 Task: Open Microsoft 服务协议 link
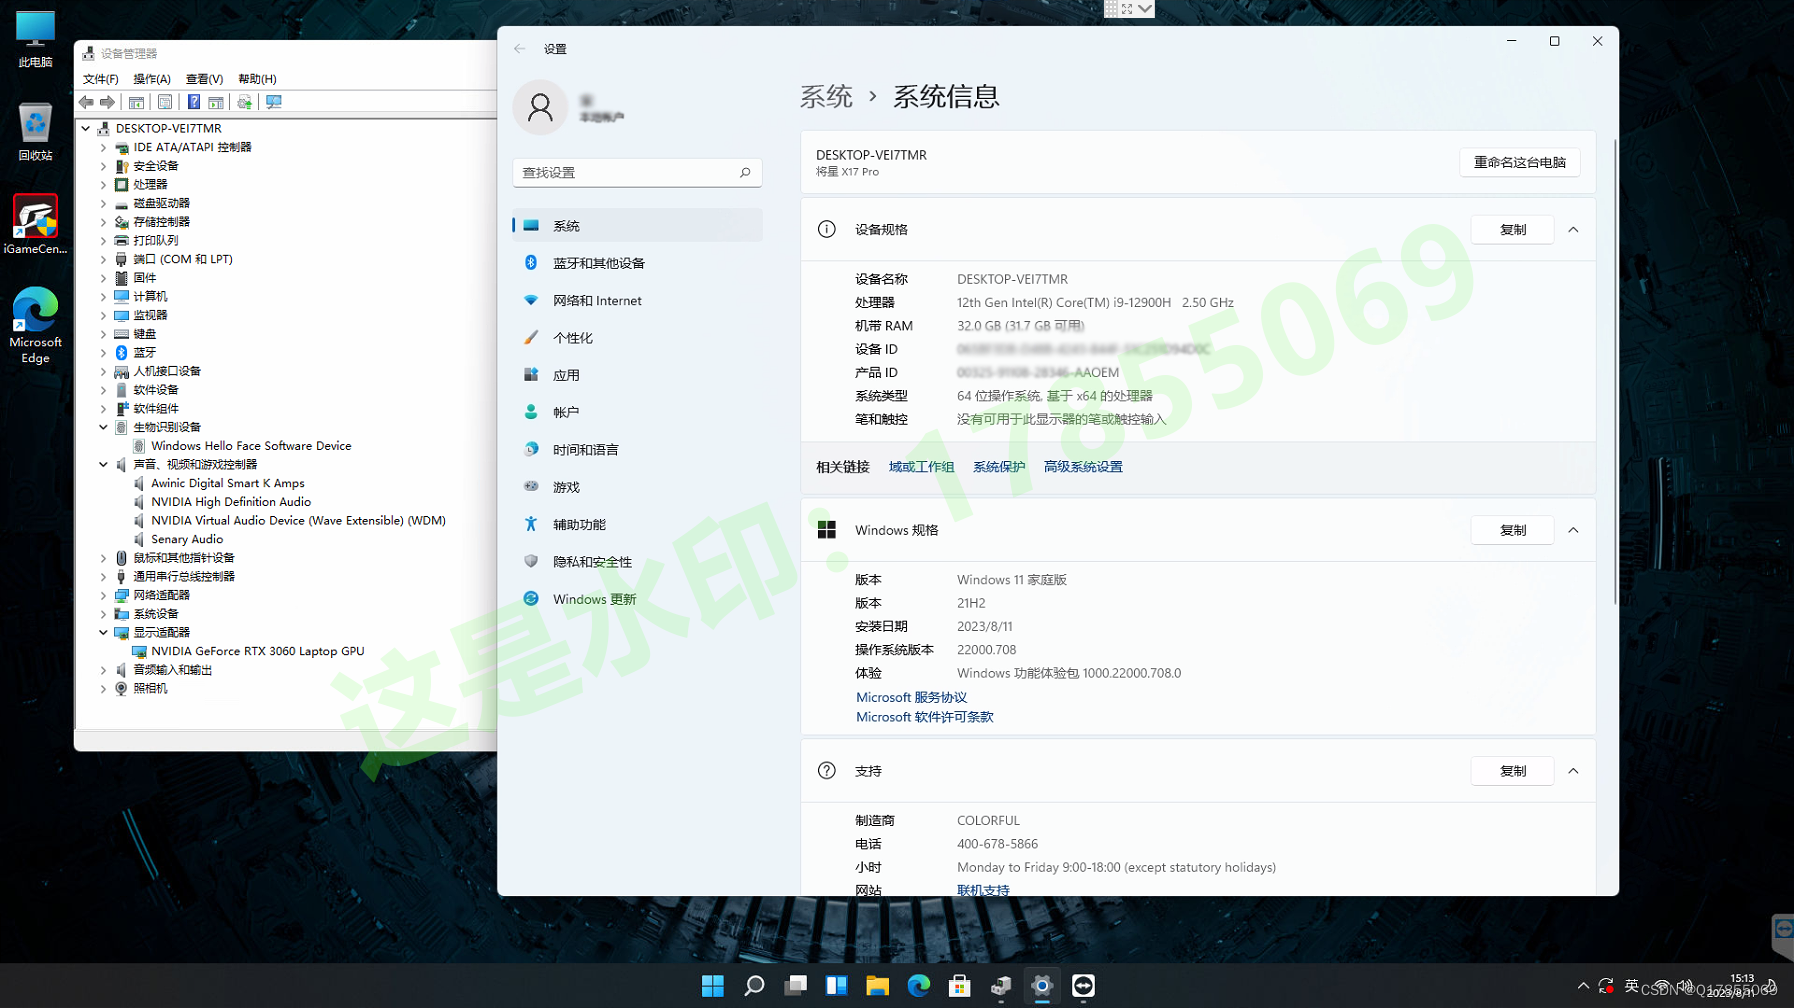click(911, 697)
